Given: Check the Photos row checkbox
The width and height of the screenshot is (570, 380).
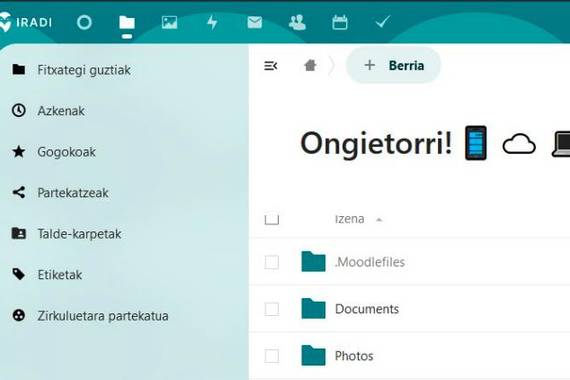Looking at the screenshot, I should [x=272, y=356].
